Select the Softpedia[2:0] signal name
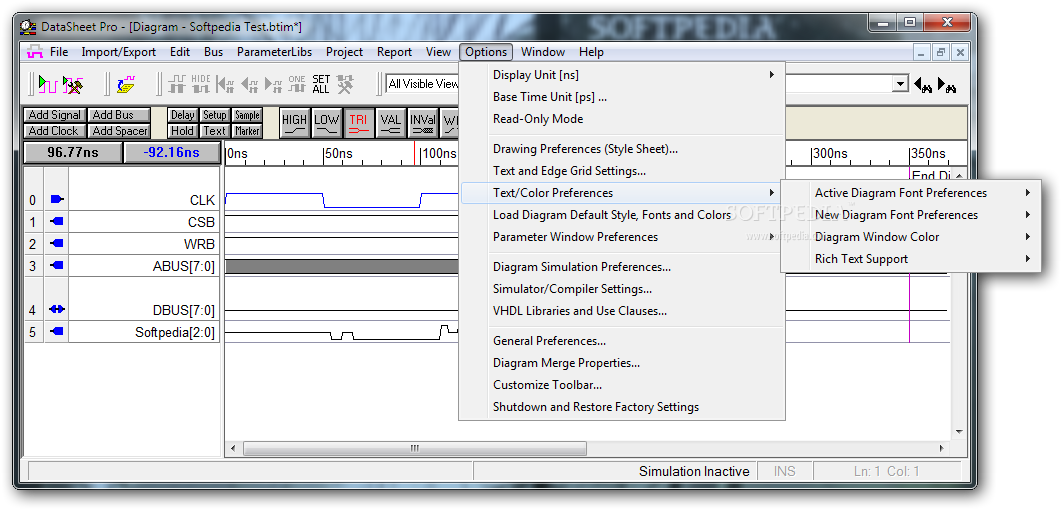The height and width of the screenshot is (510, 1062). pos(175,332)
